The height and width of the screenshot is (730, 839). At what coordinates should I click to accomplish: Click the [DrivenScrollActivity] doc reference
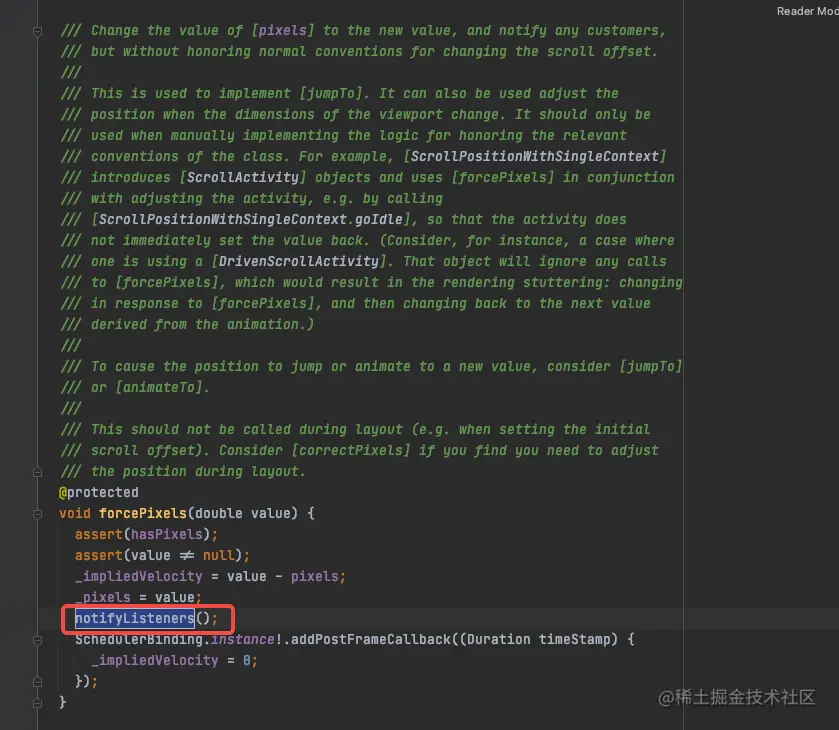299,261
